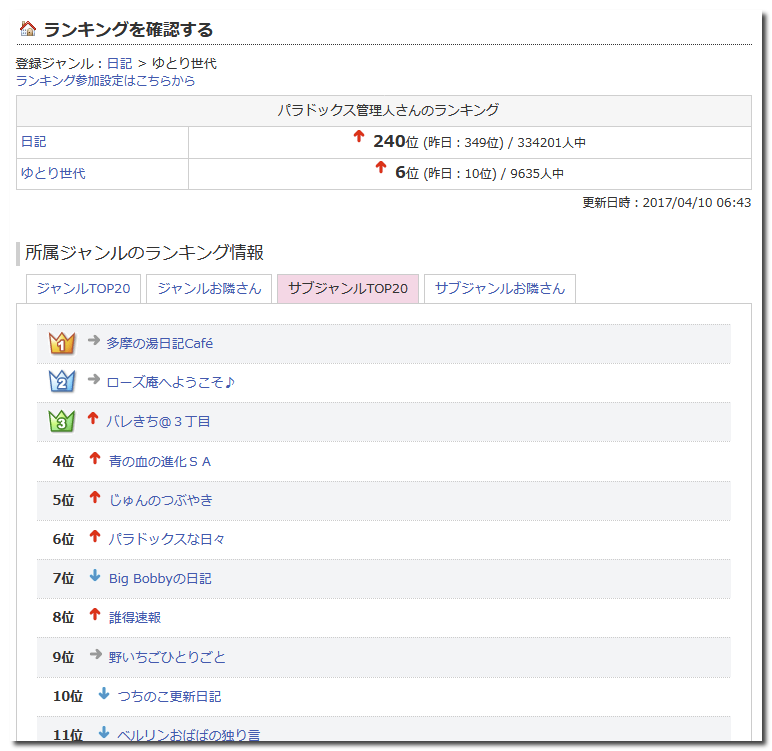
Task: Visit the ローズ庵へようこそ♪ blog
Action: pos(170,382)
